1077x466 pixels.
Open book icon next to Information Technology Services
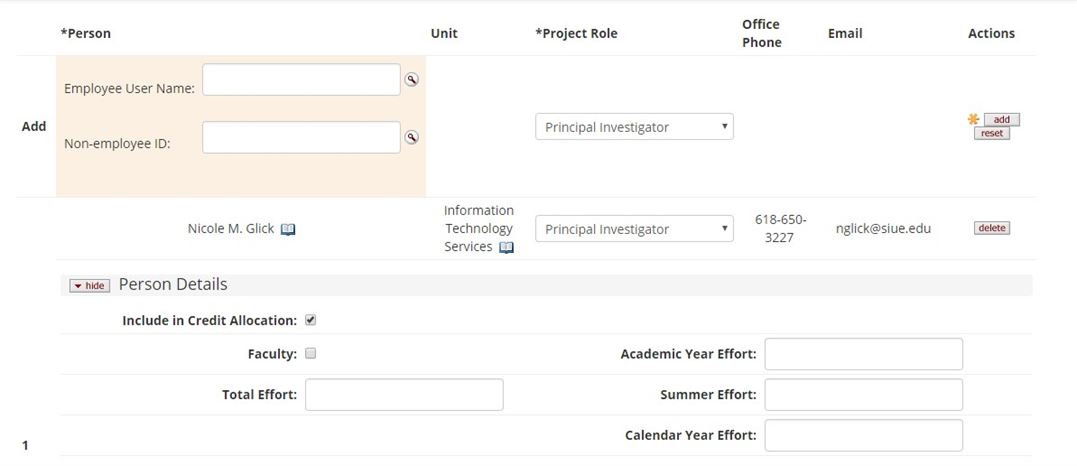coord(506,247)
